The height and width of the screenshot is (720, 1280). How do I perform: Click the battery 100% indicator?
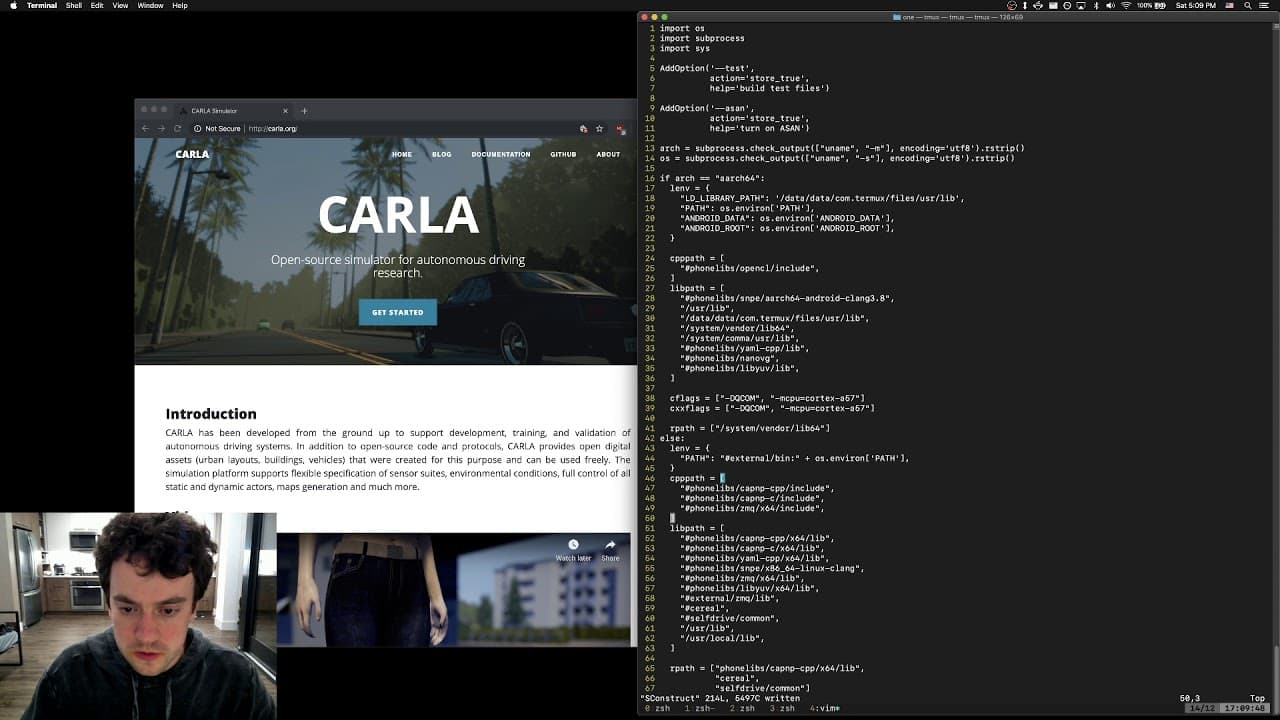1152,5
